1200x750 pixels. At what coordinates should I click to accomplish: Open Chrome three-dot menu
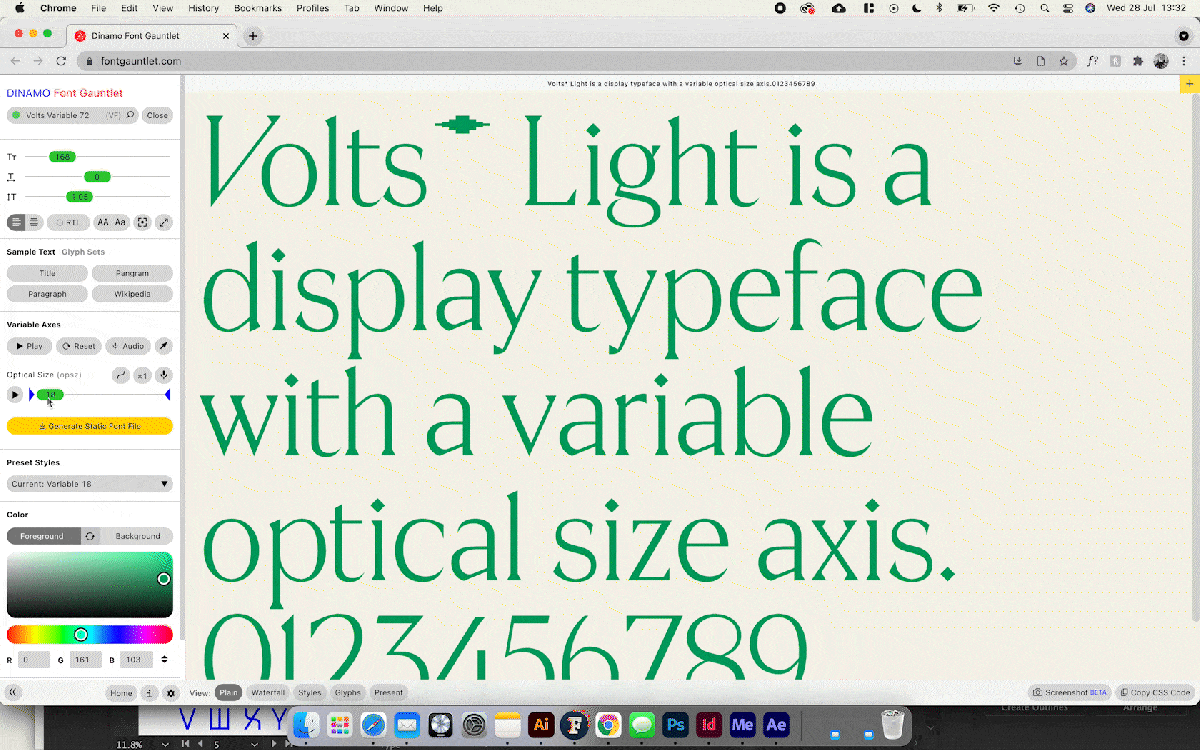coord(1183,61)
